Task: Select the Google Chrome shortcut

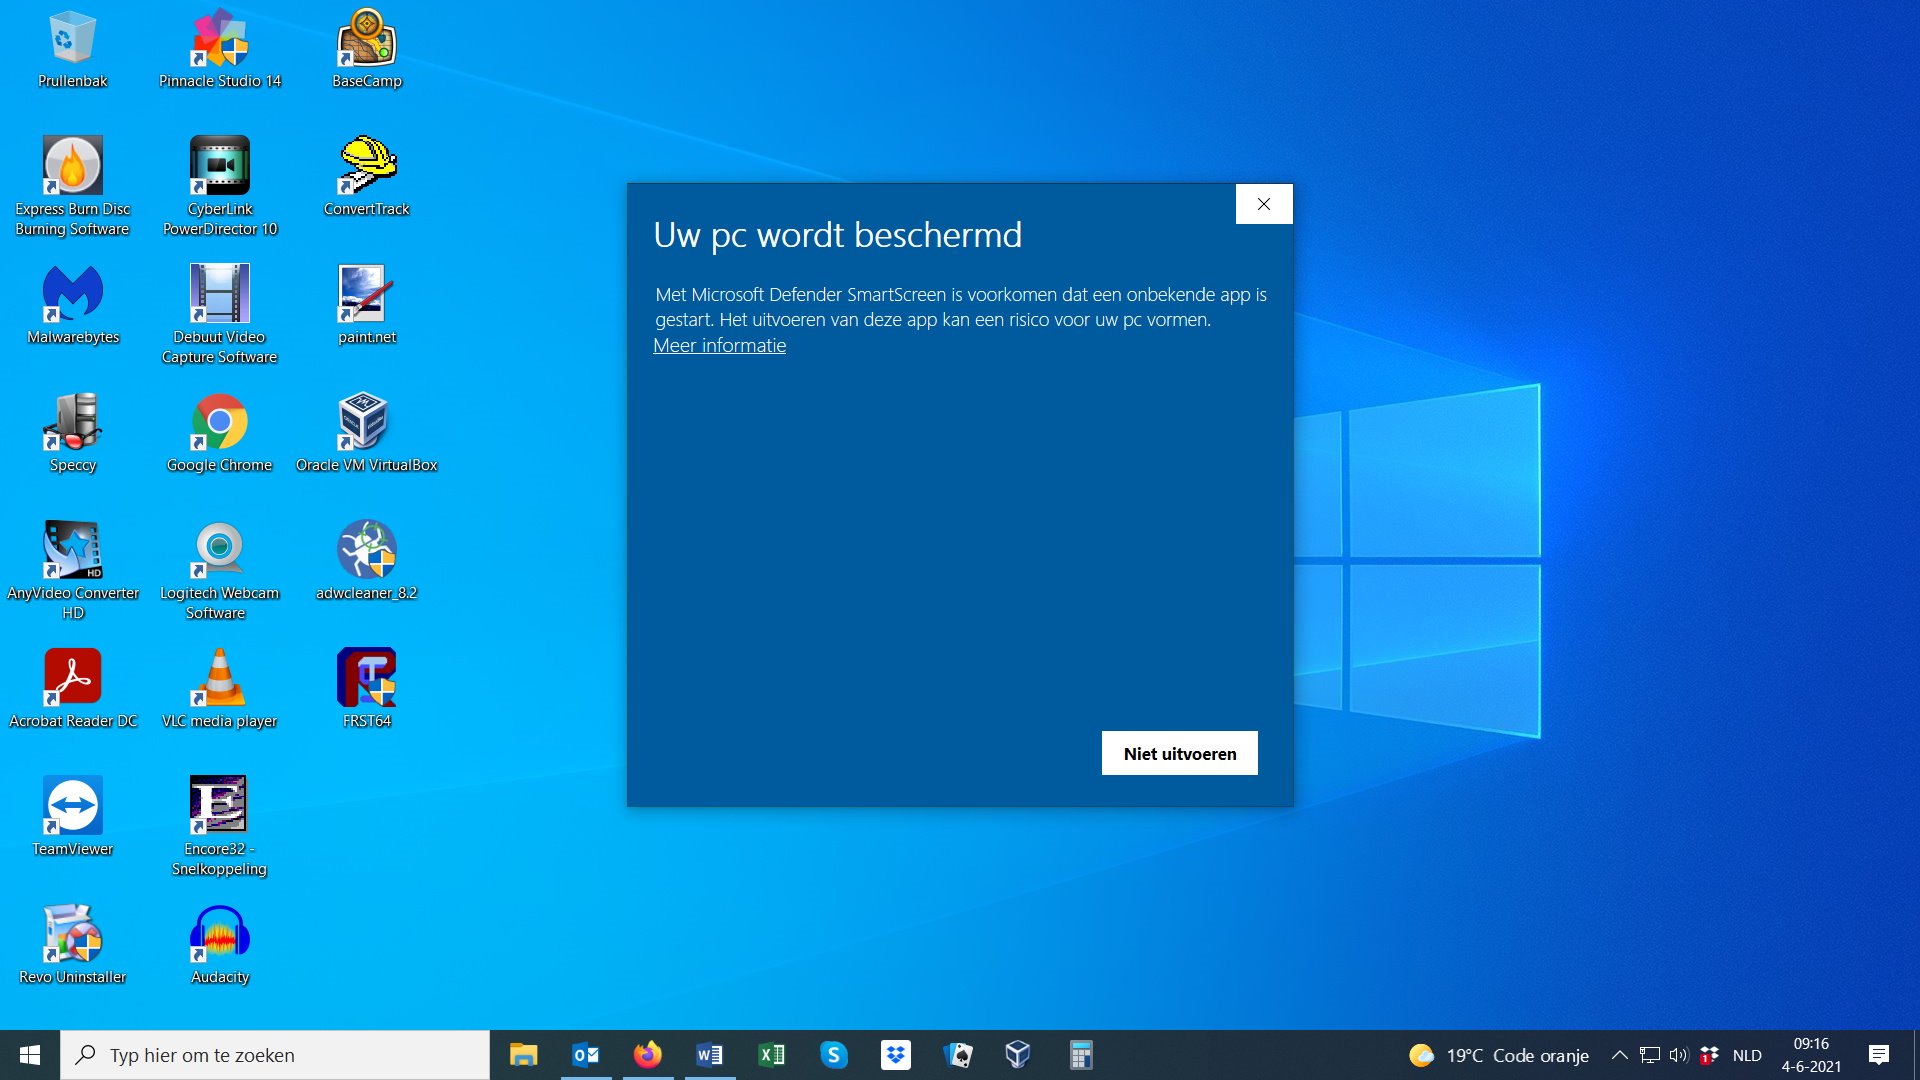Action: pyautogui.click(x=220, y=434)
